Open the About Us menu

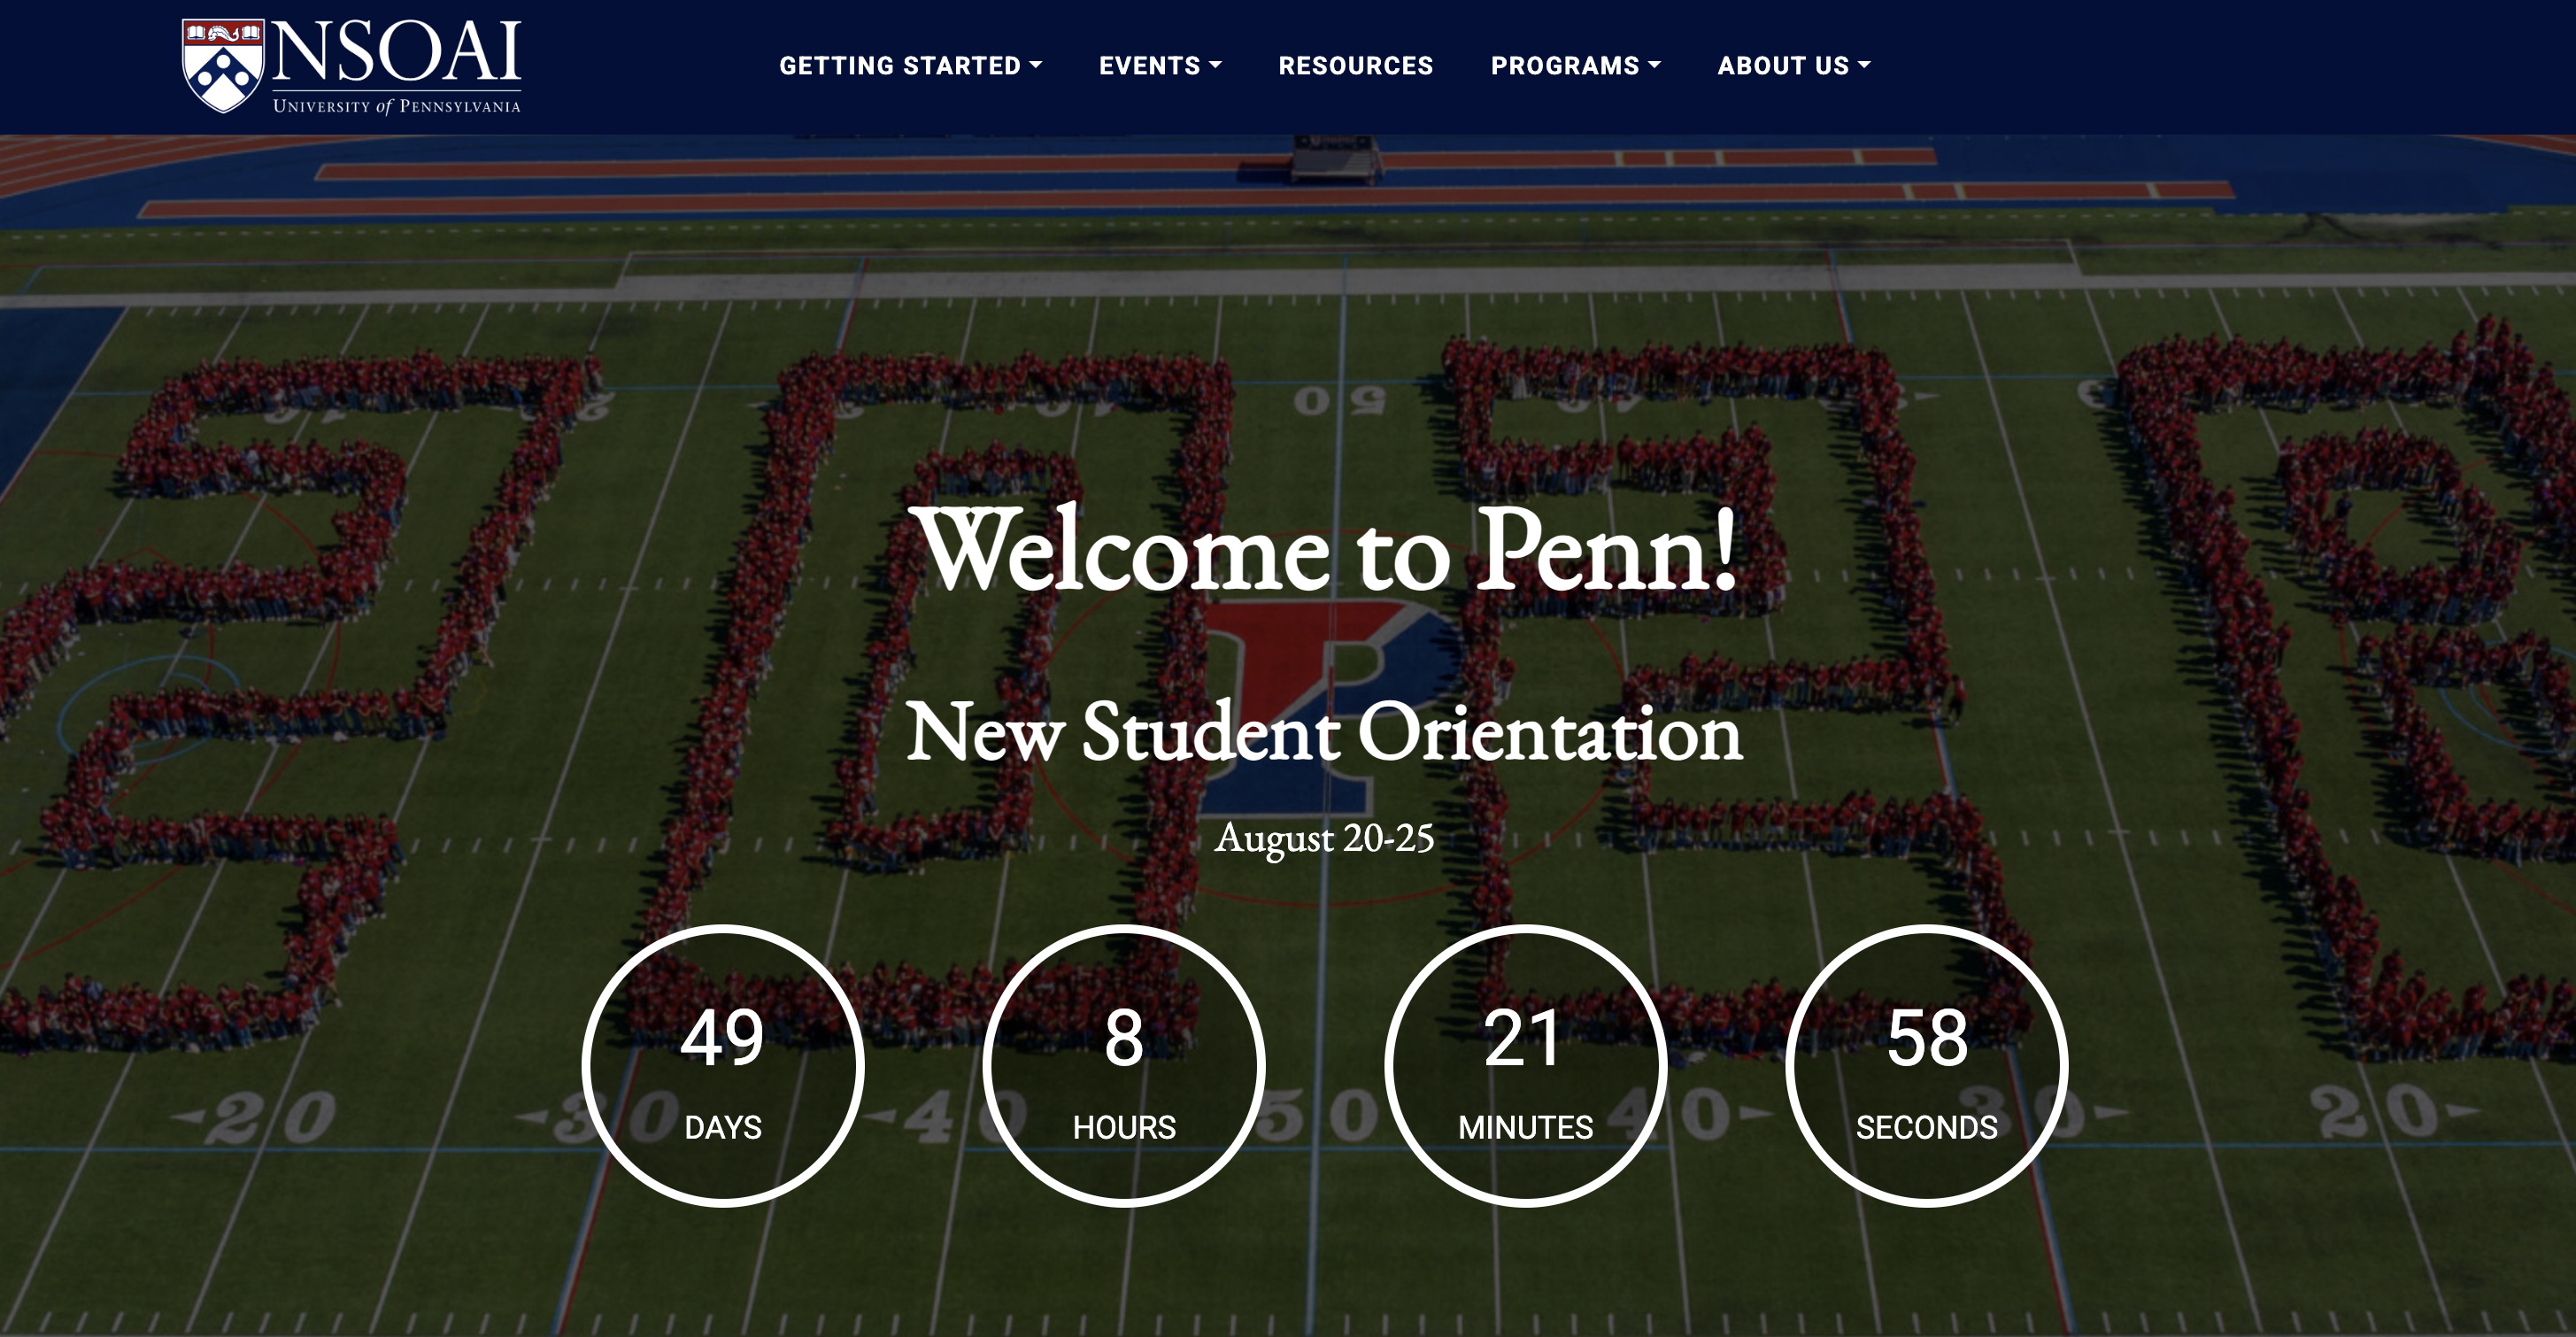[1794, 66]
